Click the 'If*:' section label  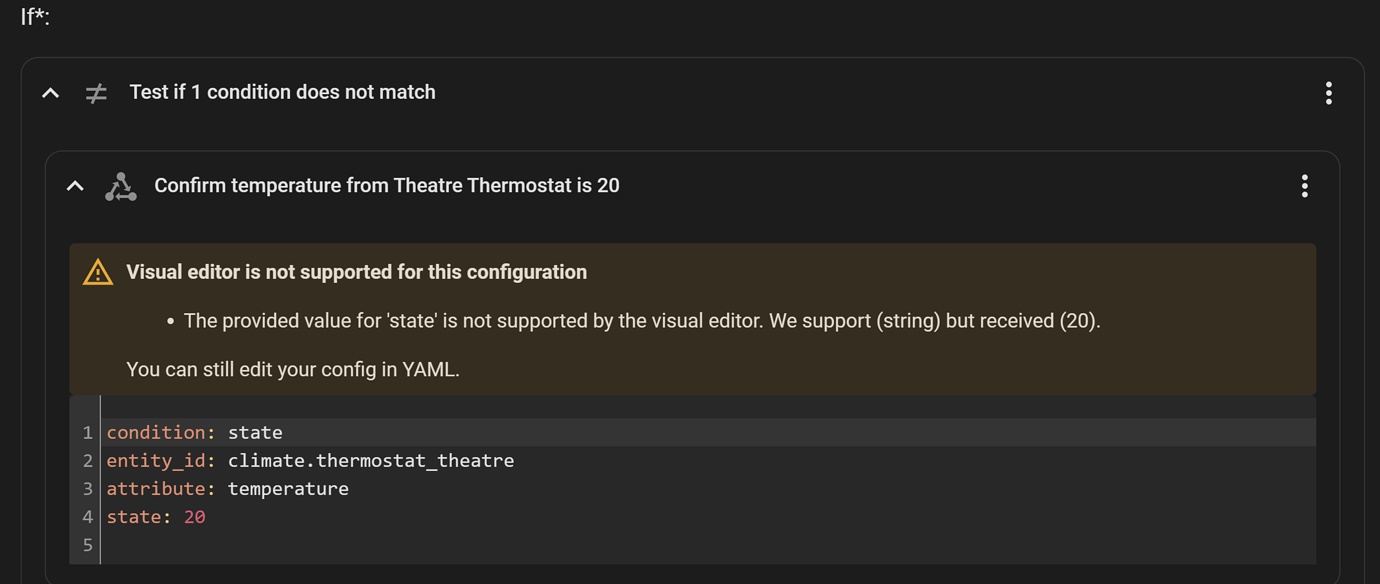(x=35, y=17)
